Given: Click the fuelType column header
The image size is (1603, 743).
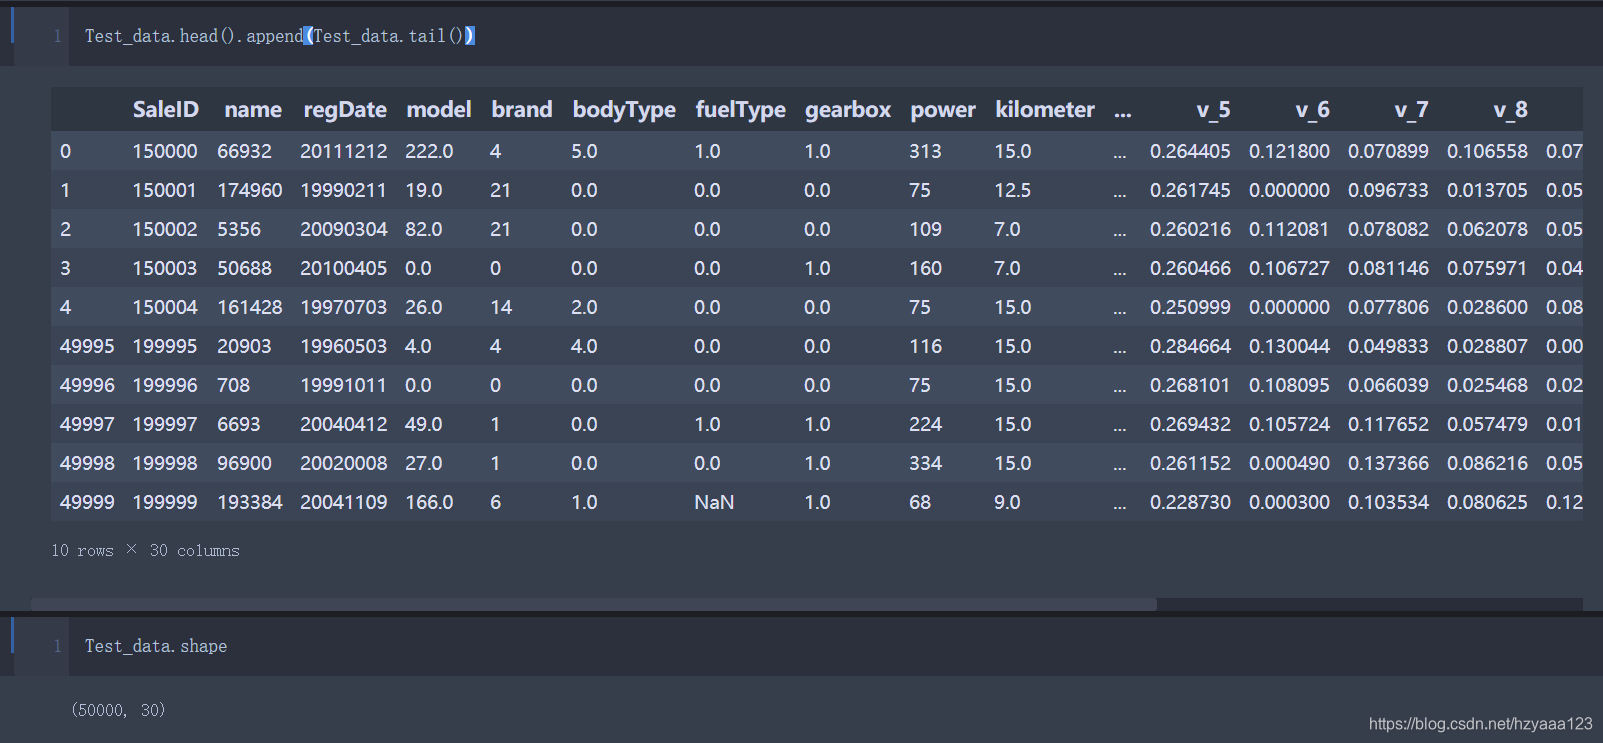Looking at the screenshot, I should click(x=740, y=110).
